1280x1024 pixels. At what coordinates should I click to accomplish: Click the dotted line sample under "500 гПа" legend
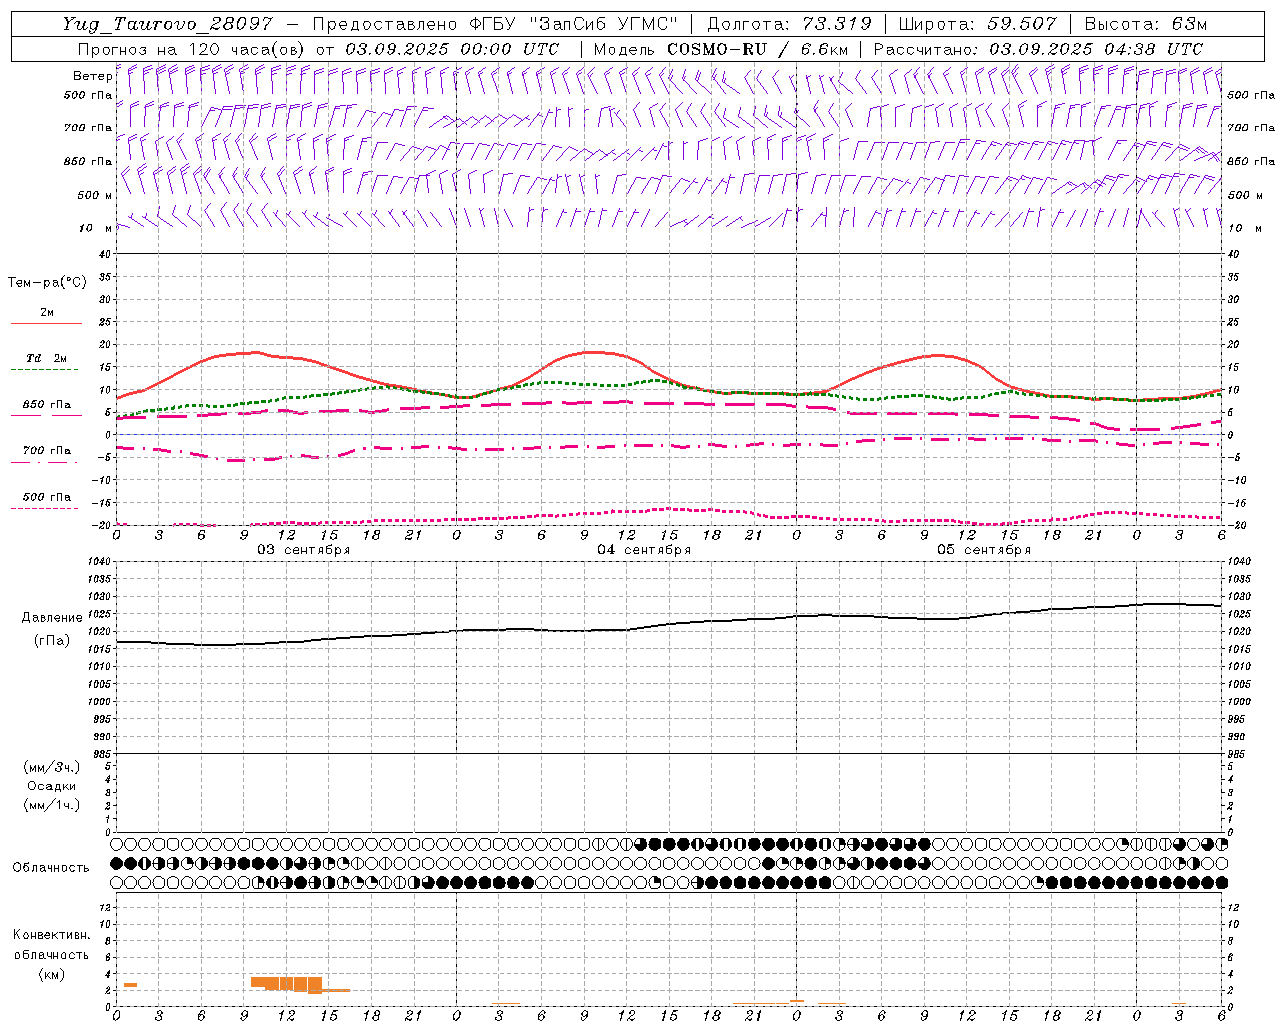coord(44,508)
